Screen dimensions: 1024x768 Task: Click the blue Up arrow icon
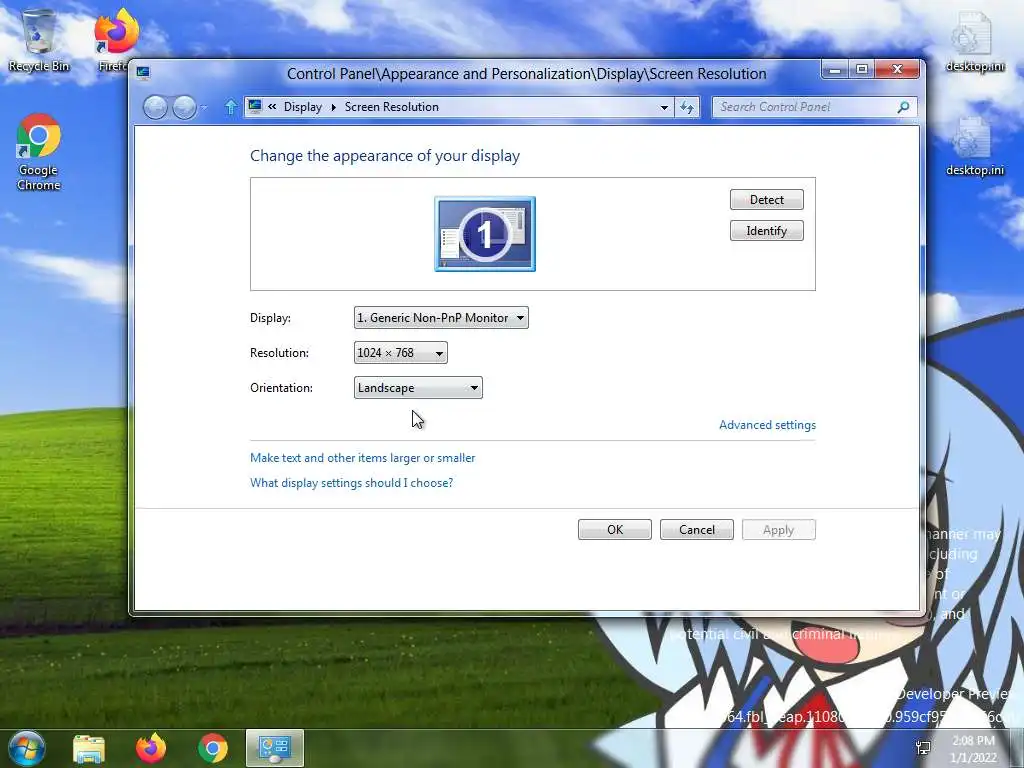pos(230,107)
